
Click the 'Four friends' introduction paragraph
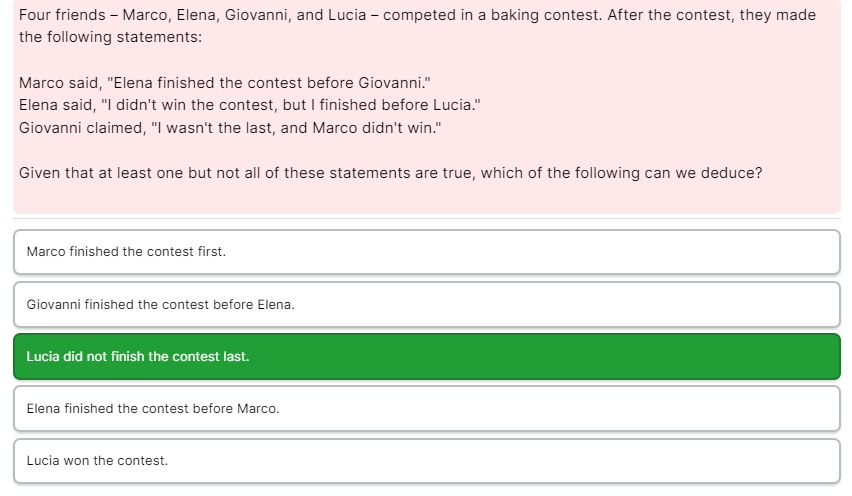pos(417,26)
